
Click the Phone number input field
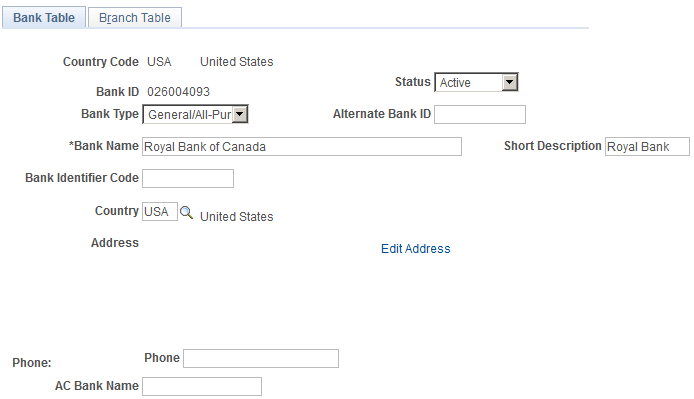(x=261, y=358)
